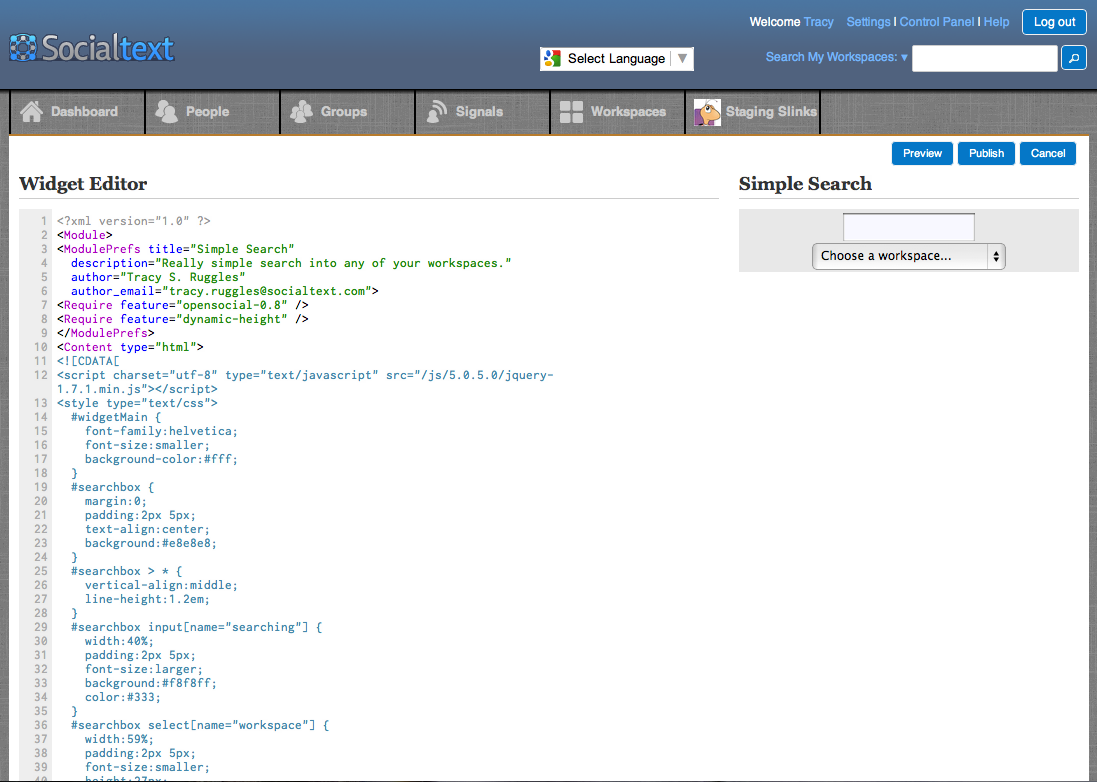Screen dimensions: 1097x782
Task: Click the 'background:#e8e8e8;' line
Action: [x=150, y=543]
